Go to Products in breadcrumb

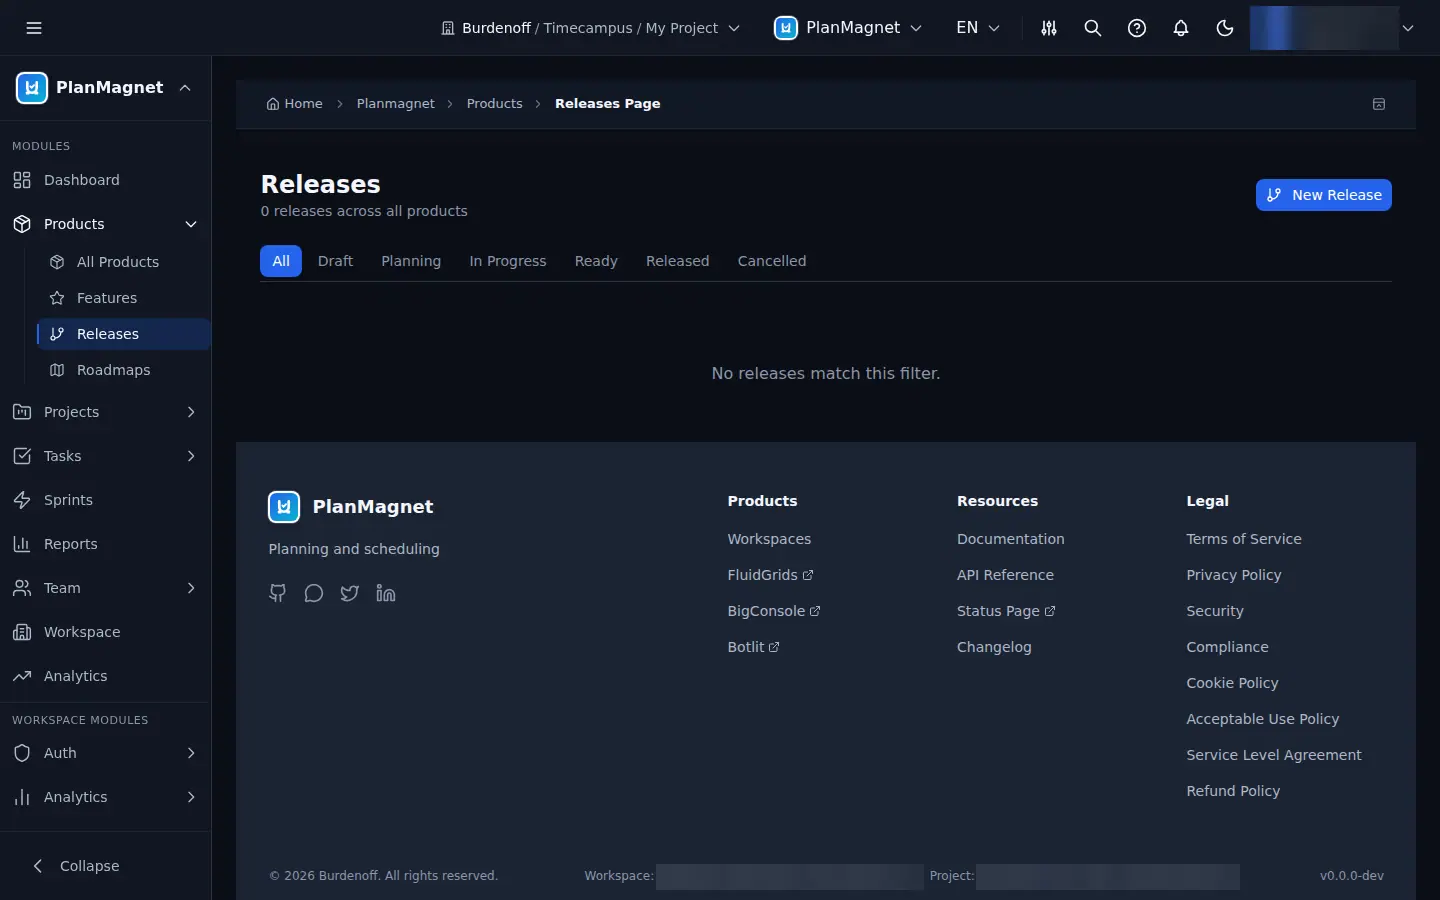(x=495, y=104)
